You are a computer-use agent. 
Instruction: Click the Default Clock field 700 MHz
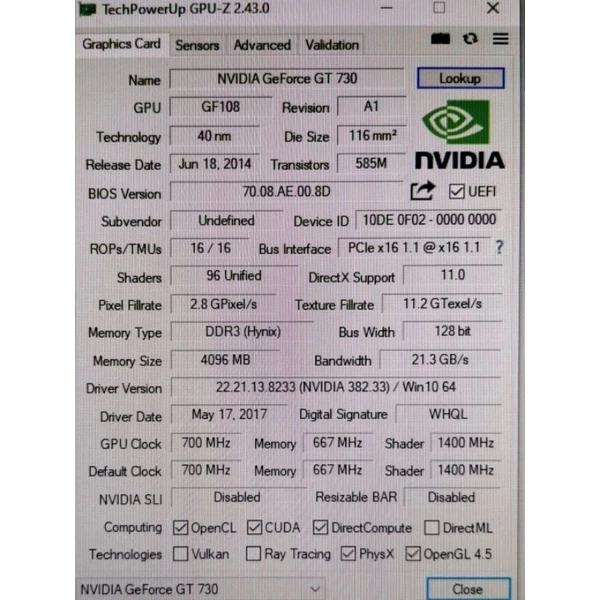click(206, 470)
